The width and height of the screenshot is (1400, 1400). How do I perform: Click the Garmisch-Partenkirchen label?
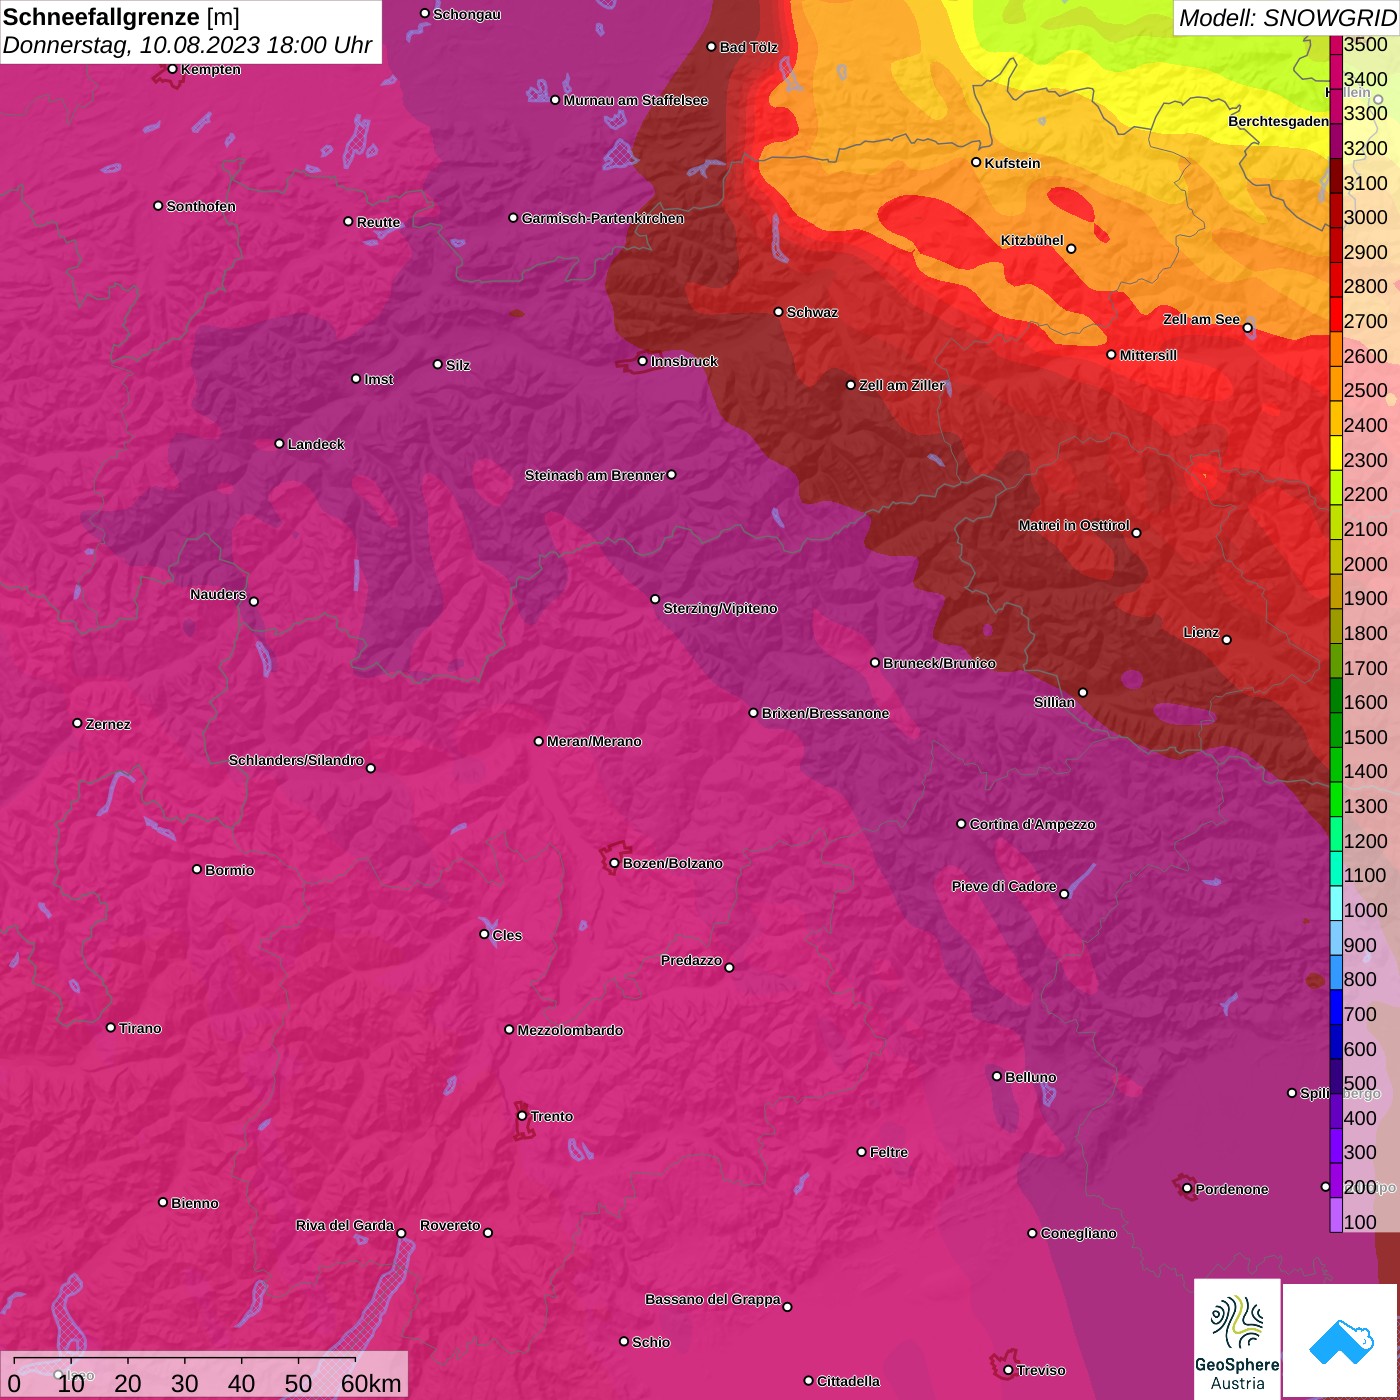pos(603,218)
